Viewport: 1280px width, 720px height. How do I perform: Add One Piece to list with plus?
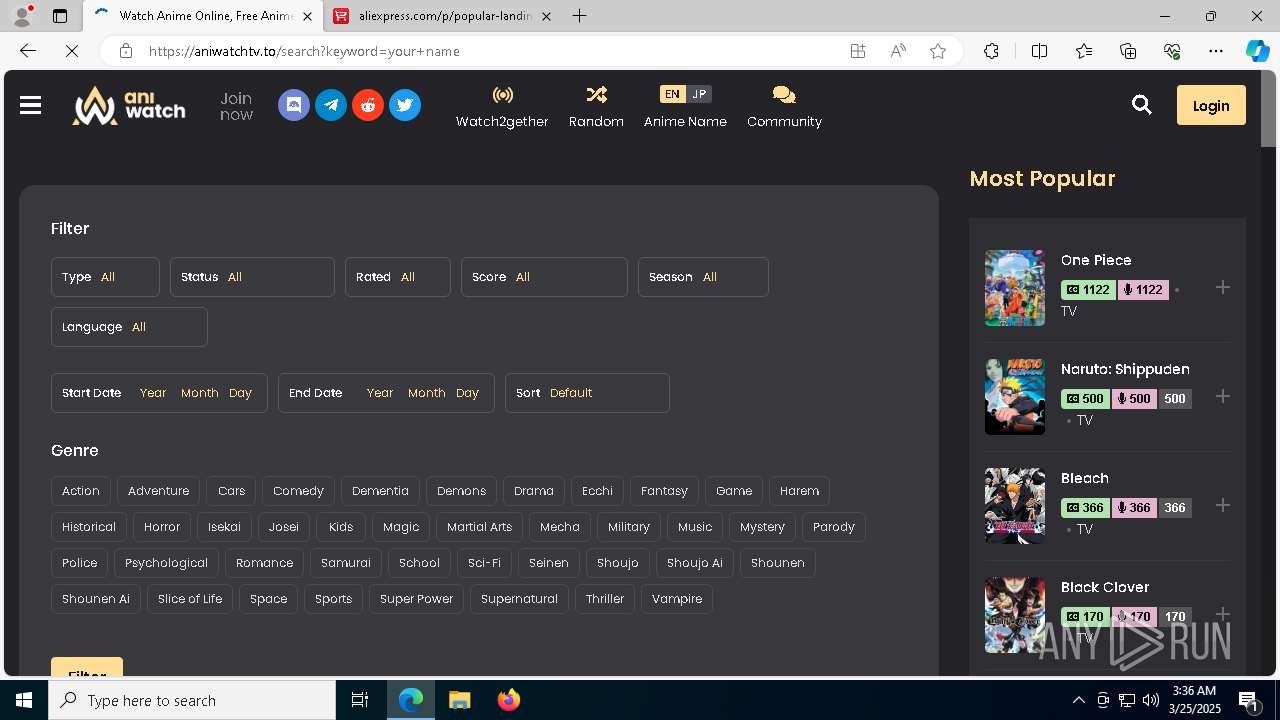click(1222, 288)
